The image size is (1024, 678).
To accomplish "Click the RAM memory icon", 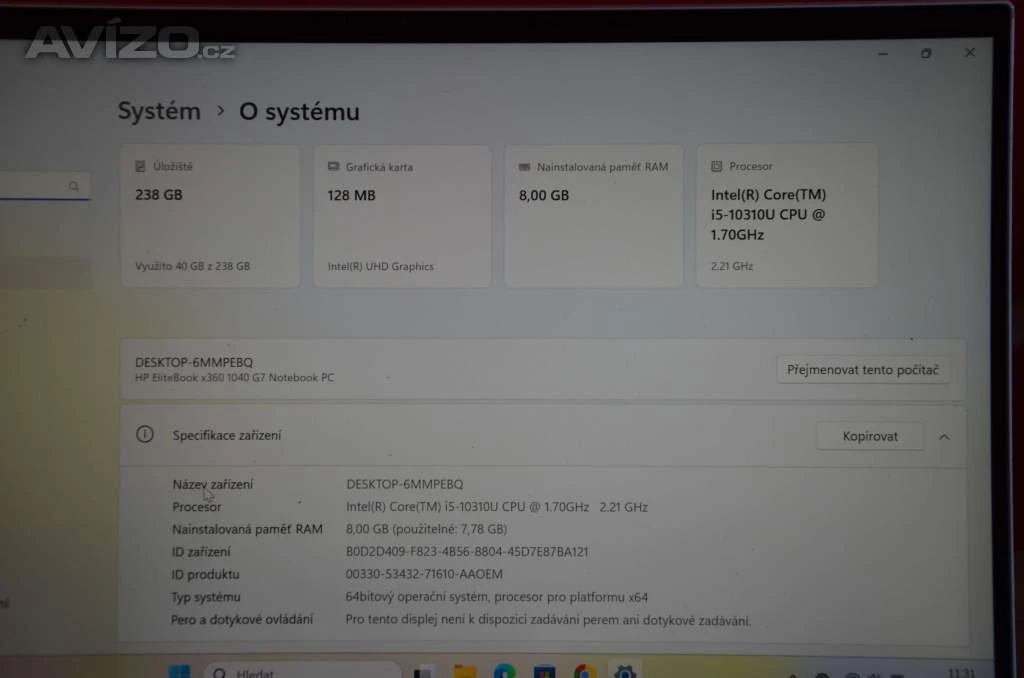I will coord(524,167).
